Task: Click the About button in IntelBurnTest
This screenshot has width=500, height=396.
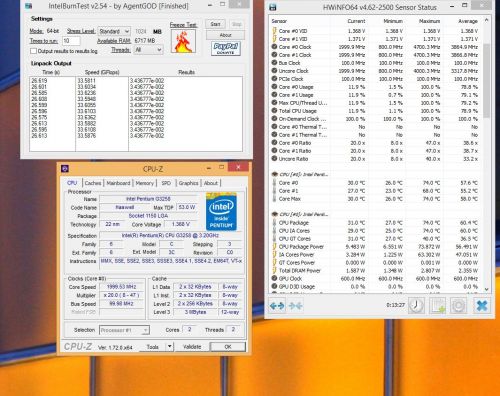Action: click(x=225, y=35)
